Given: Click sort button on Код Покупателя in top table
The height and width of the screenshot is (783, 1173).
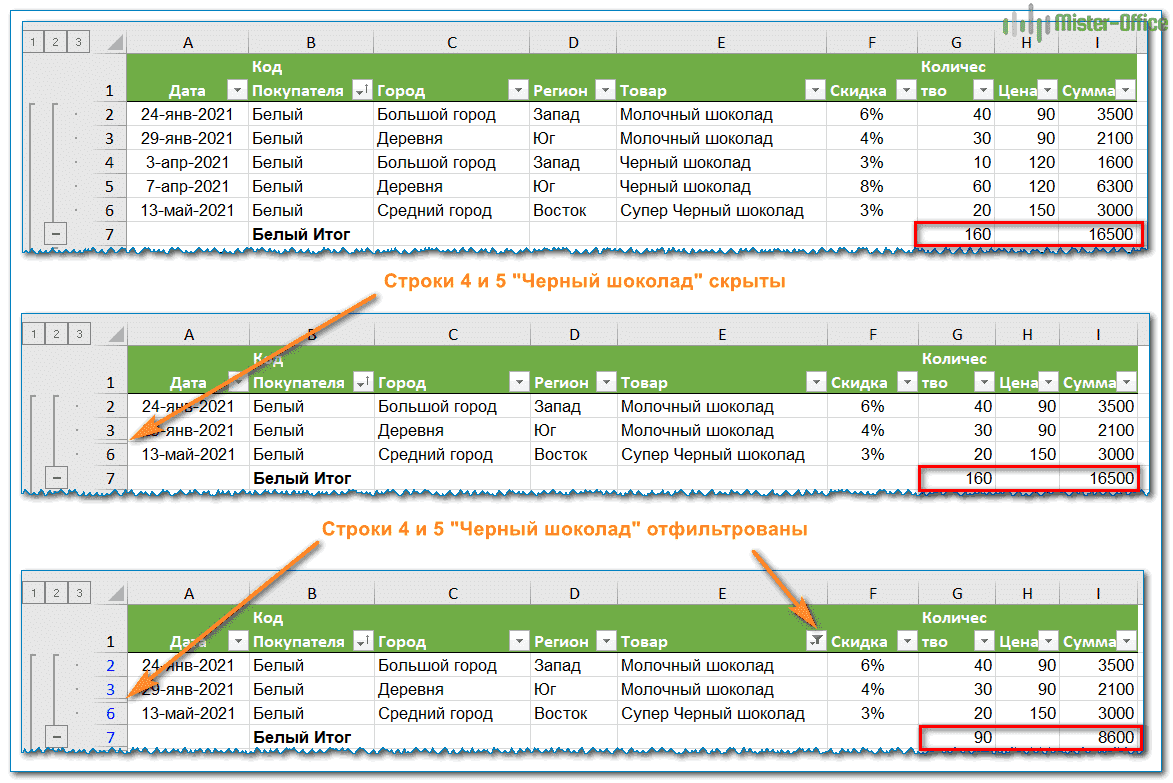Looking at the screenshot, I should 362,91.
